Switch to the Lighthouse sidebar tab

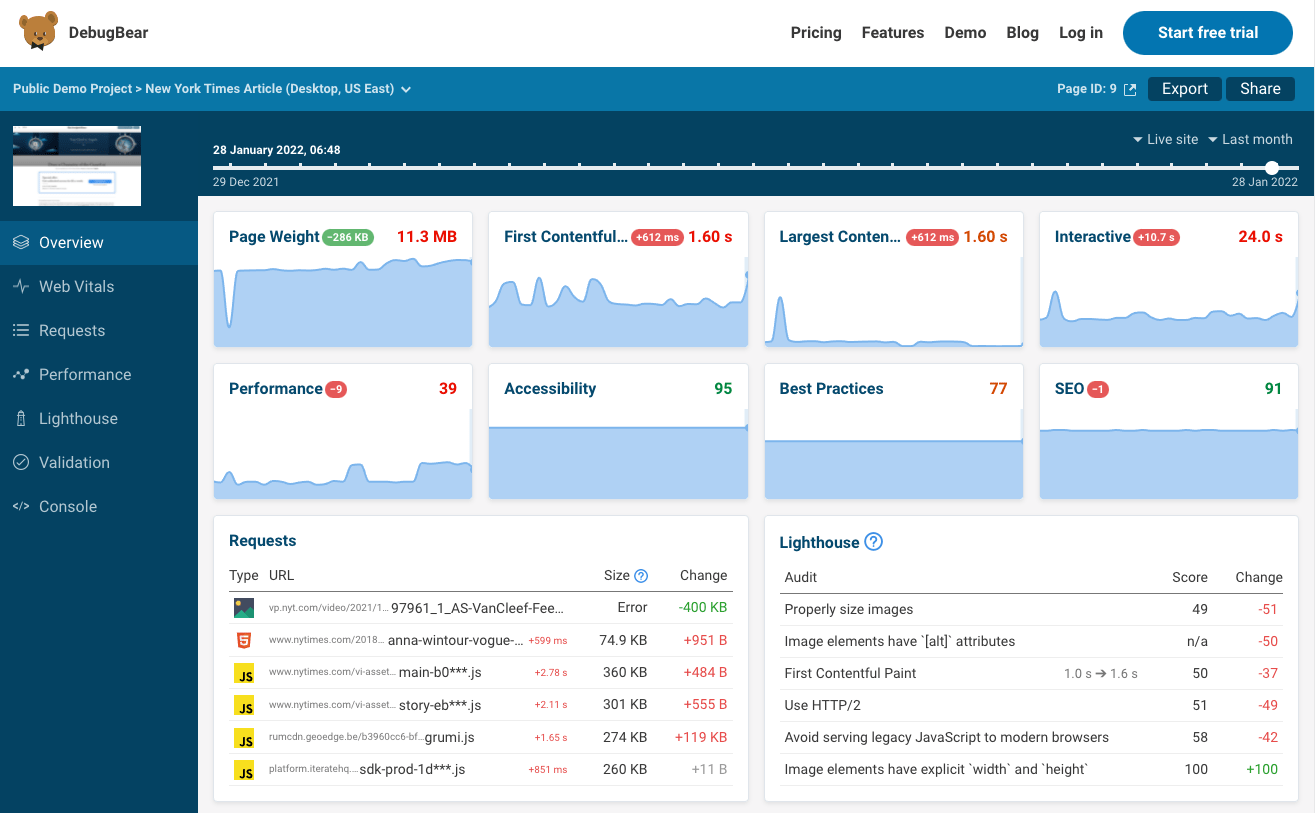[x=99, y=418]
